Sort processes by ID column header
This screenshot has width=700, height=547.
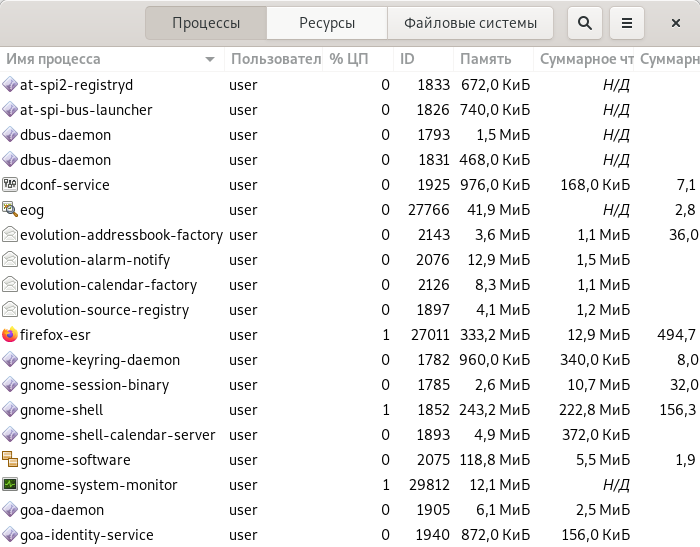[x=408, y=59]
